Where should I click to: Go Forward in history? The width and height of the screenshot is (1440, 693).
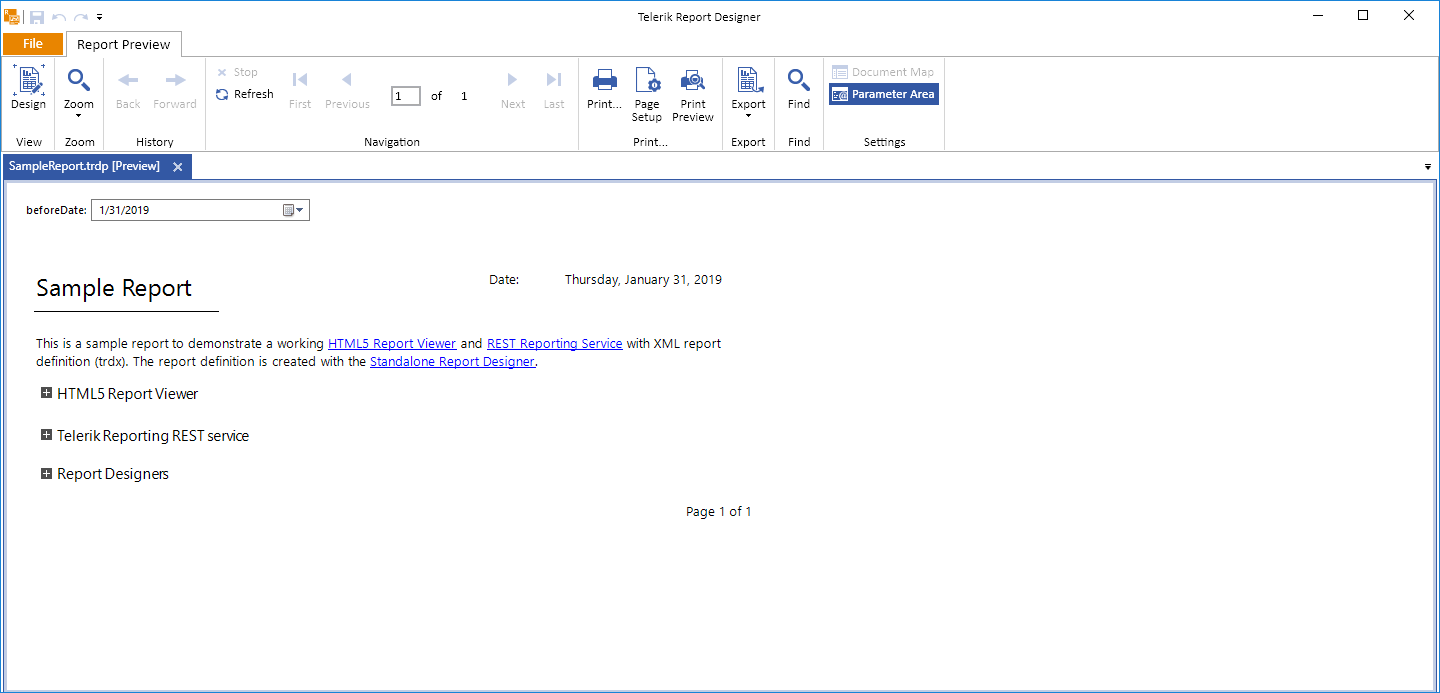[x=175, y=89]
